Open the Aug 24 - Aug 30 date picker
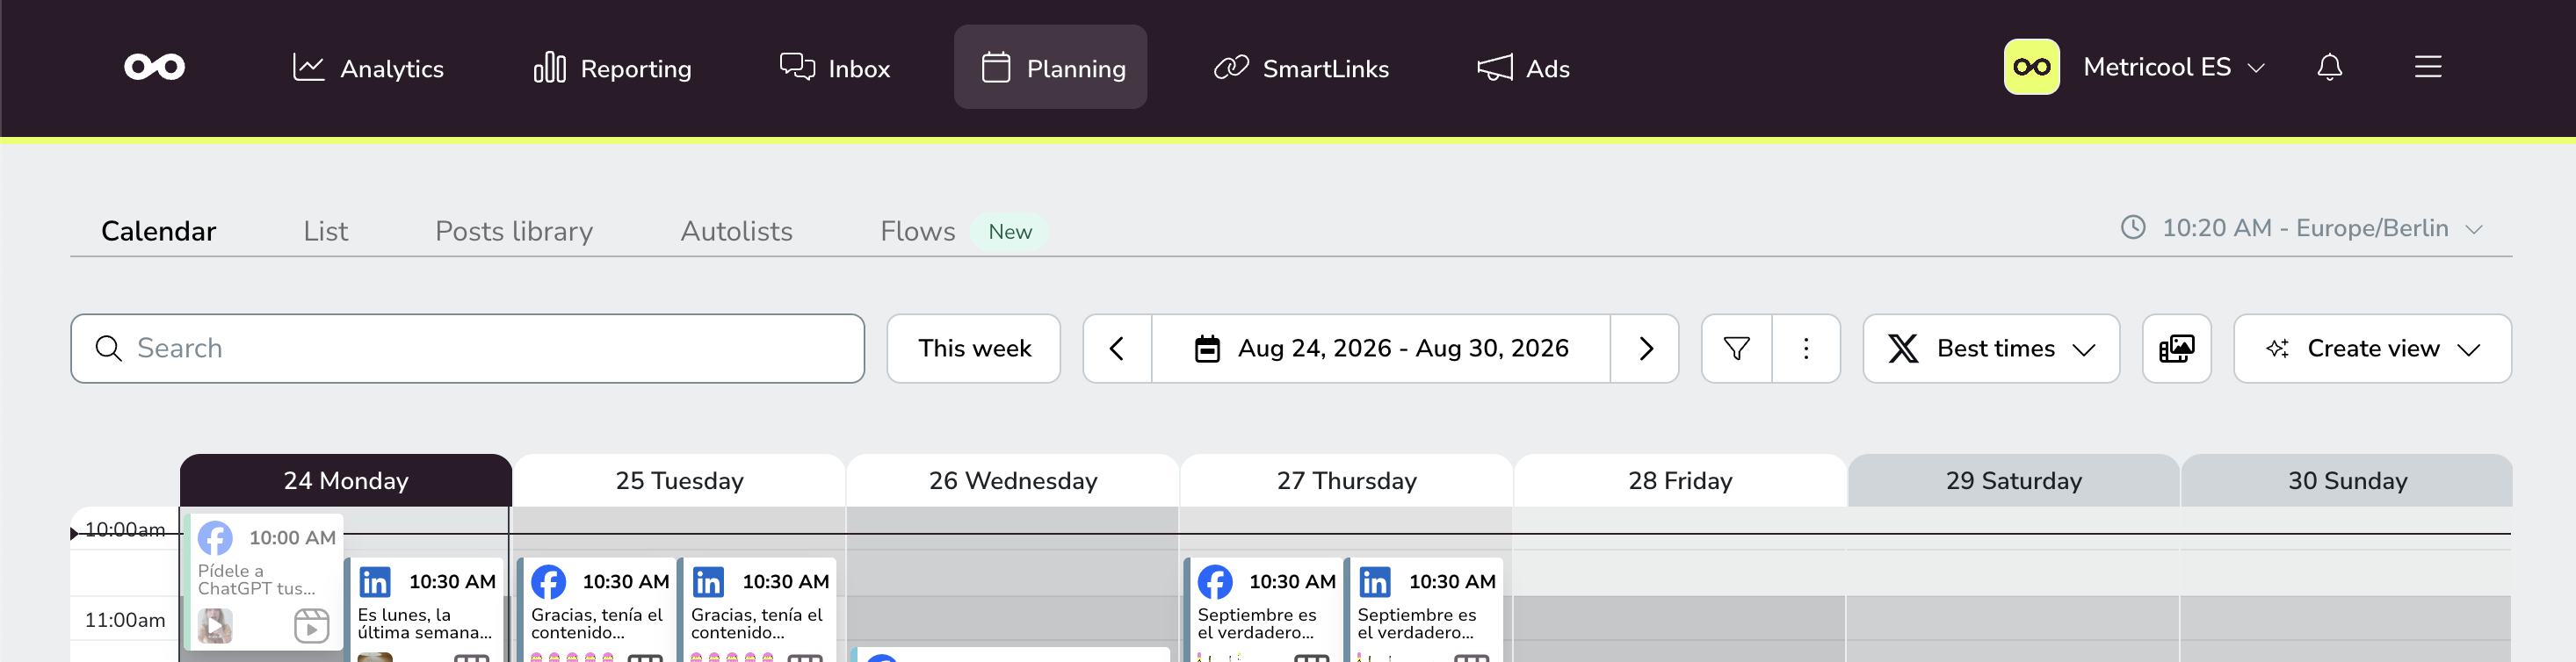Viewport: 2576px width, 662px height. pyautogui.click(x=1381, y=348)
